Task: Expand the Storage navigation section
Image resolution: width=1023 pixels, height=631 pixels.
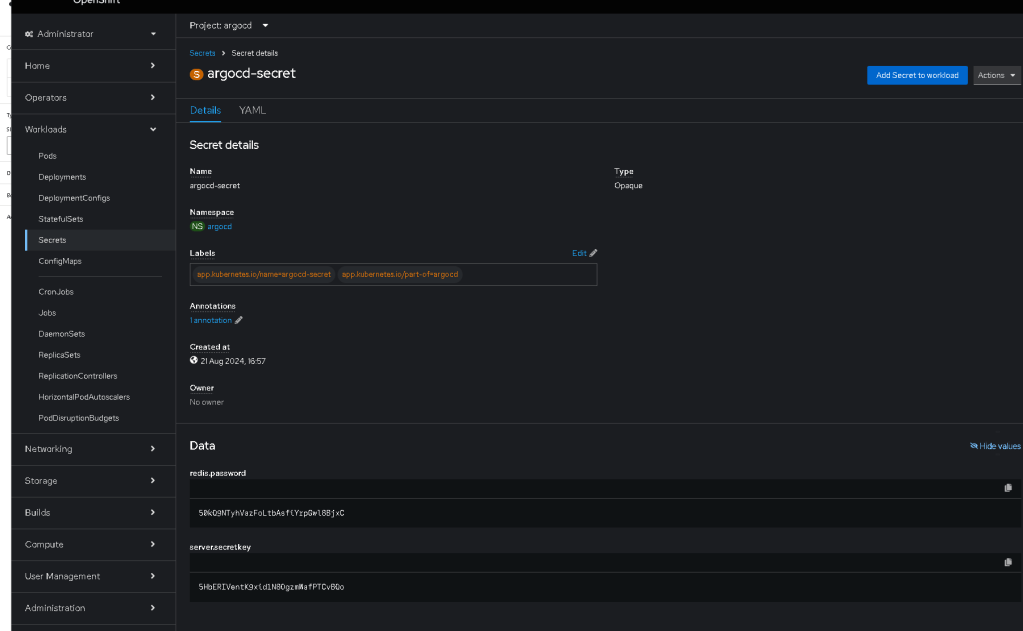Action: 91,481
